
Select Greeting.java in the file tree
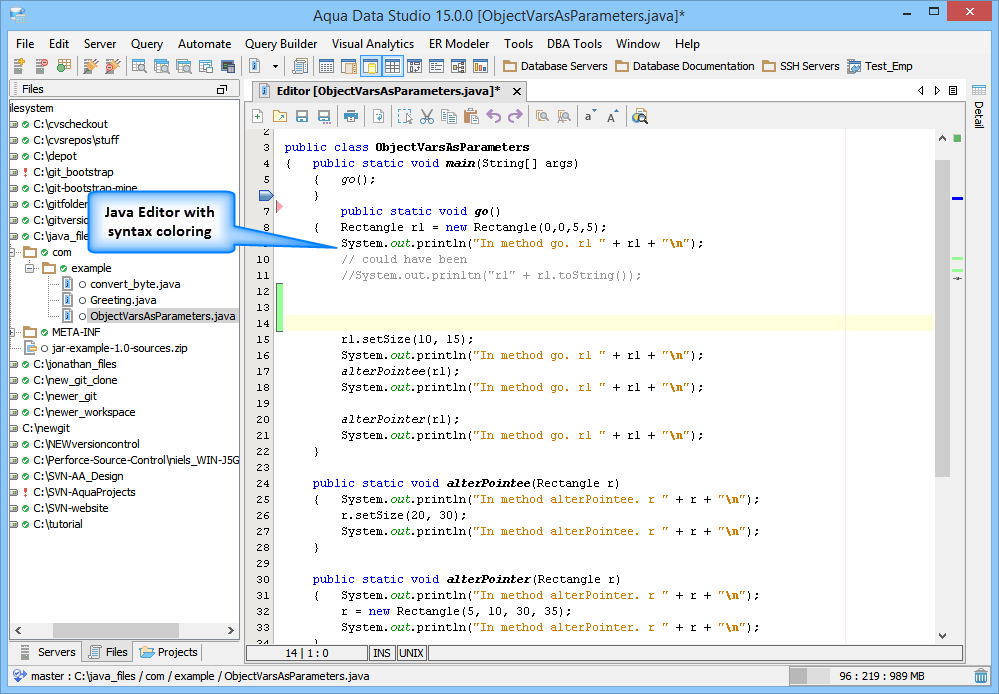pos(122,300)
